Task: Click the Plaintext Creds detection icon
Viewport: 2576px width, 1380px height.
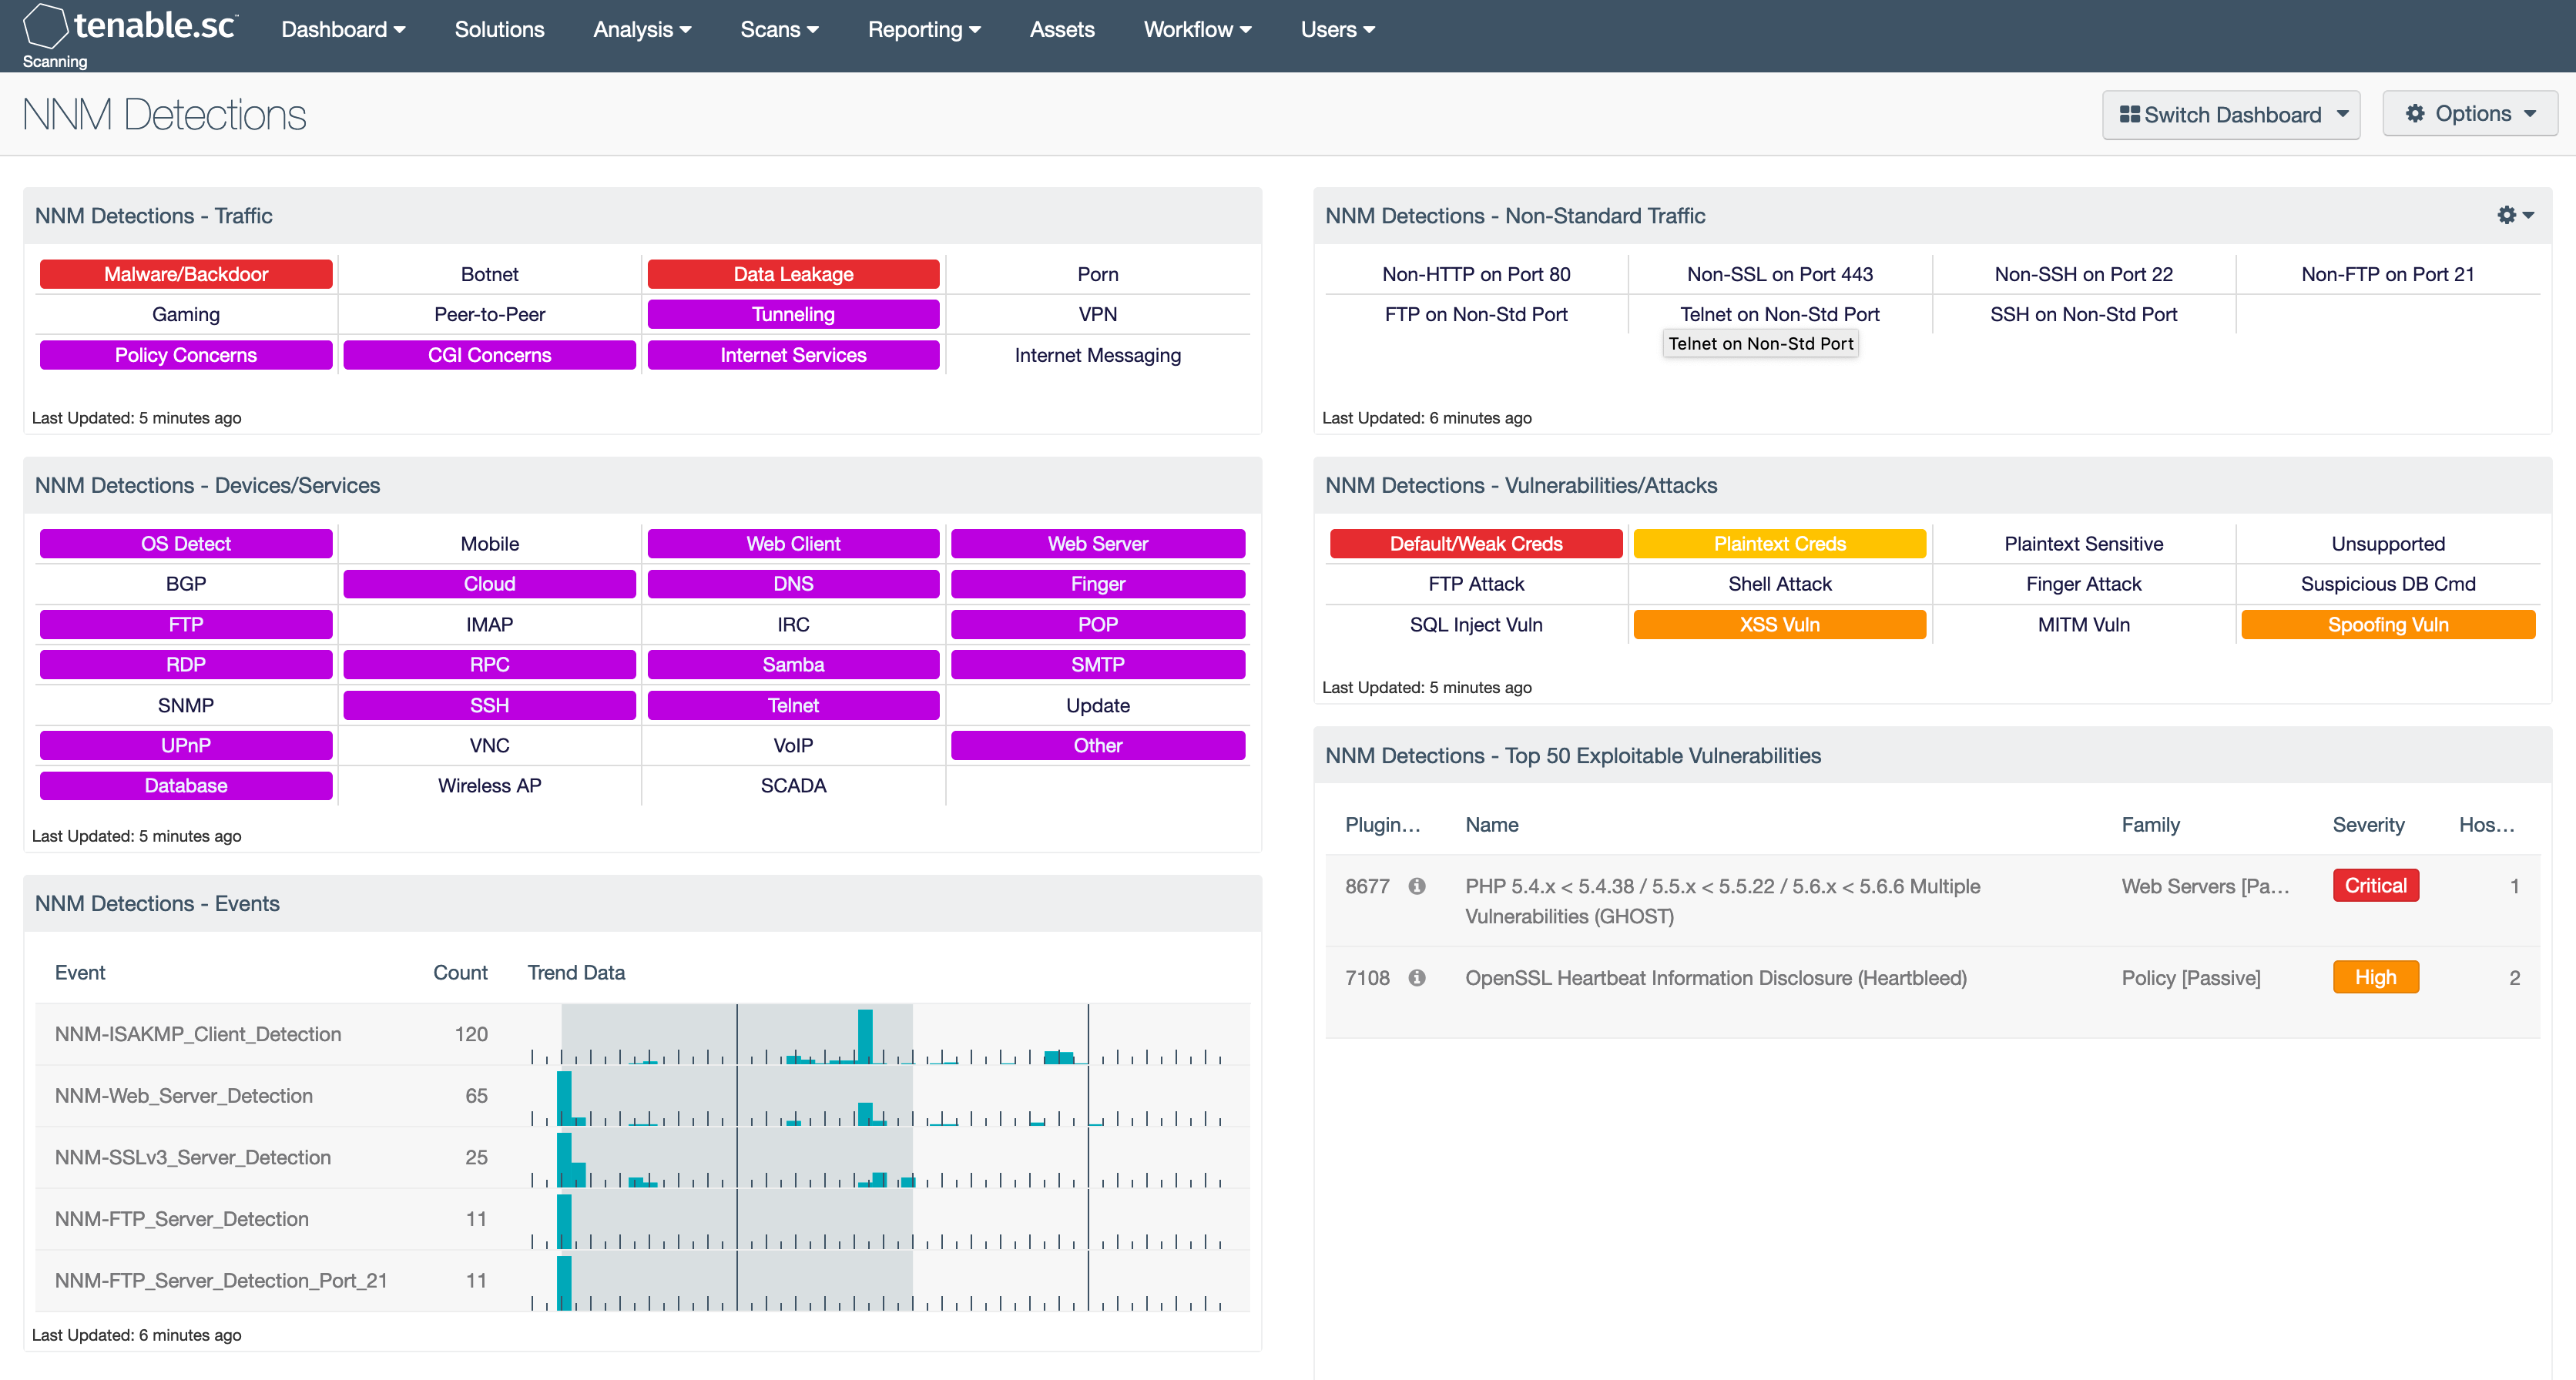Action: click(x=1779, y=544)
